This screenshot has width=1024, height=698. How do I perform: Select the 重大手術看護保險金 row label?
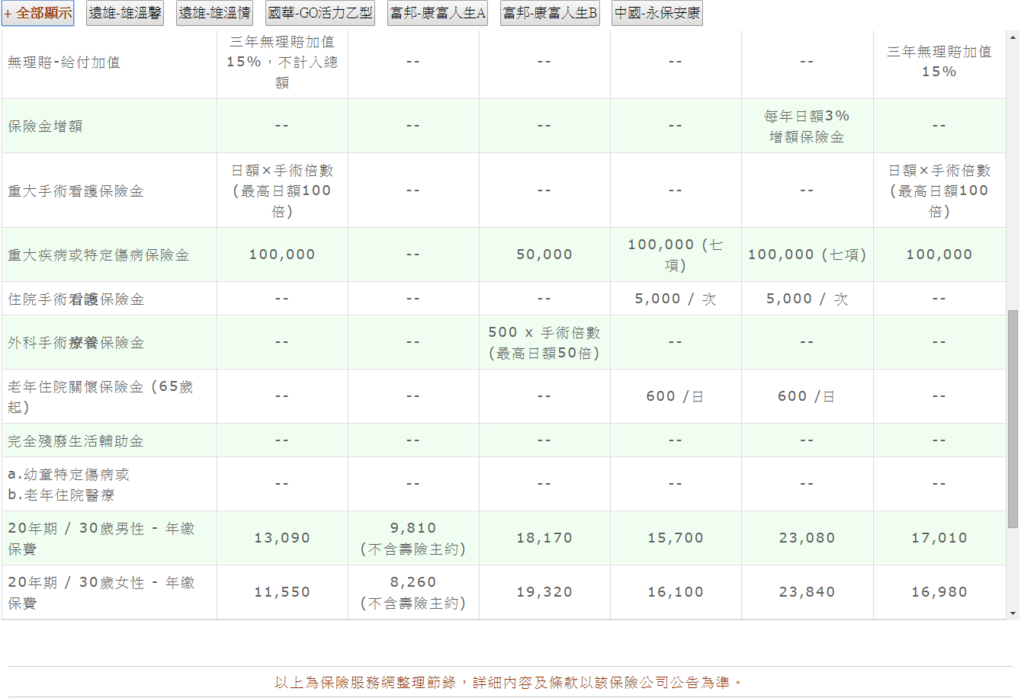pyautogui.click(x=75, y=191)
